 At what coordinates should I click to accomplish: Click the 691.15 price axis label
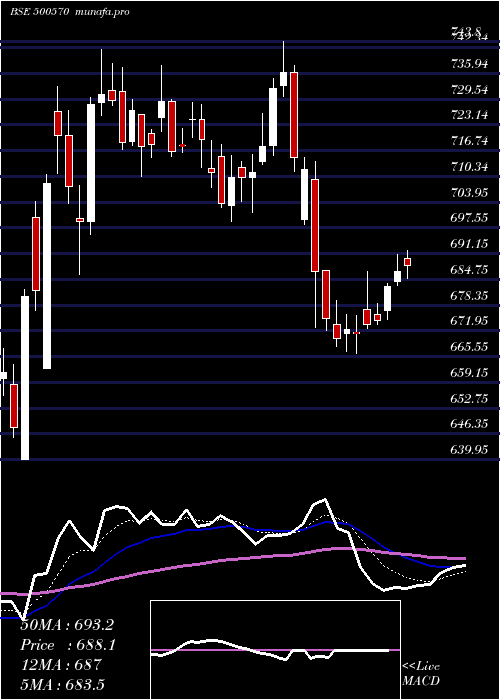pos(469,244)
